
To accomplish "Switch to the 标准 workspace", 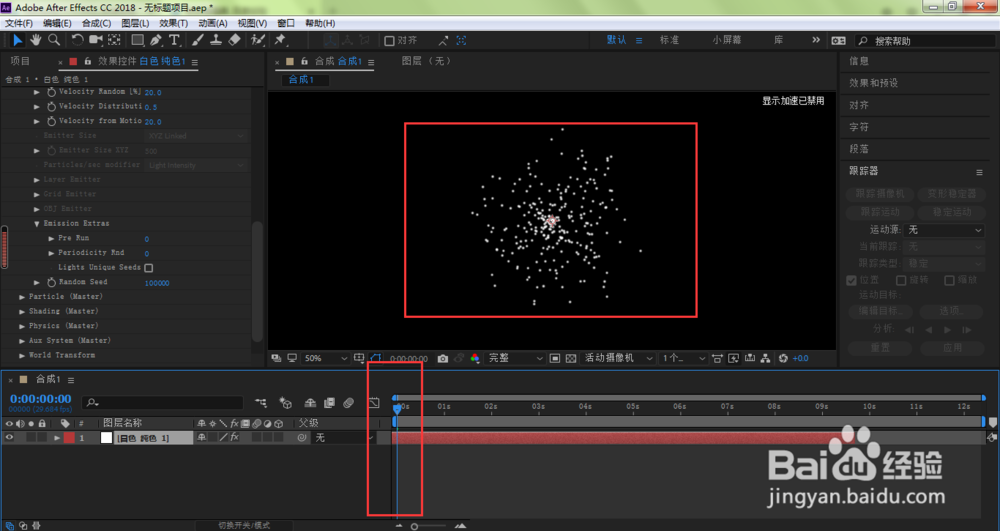I will pos(669,40).
